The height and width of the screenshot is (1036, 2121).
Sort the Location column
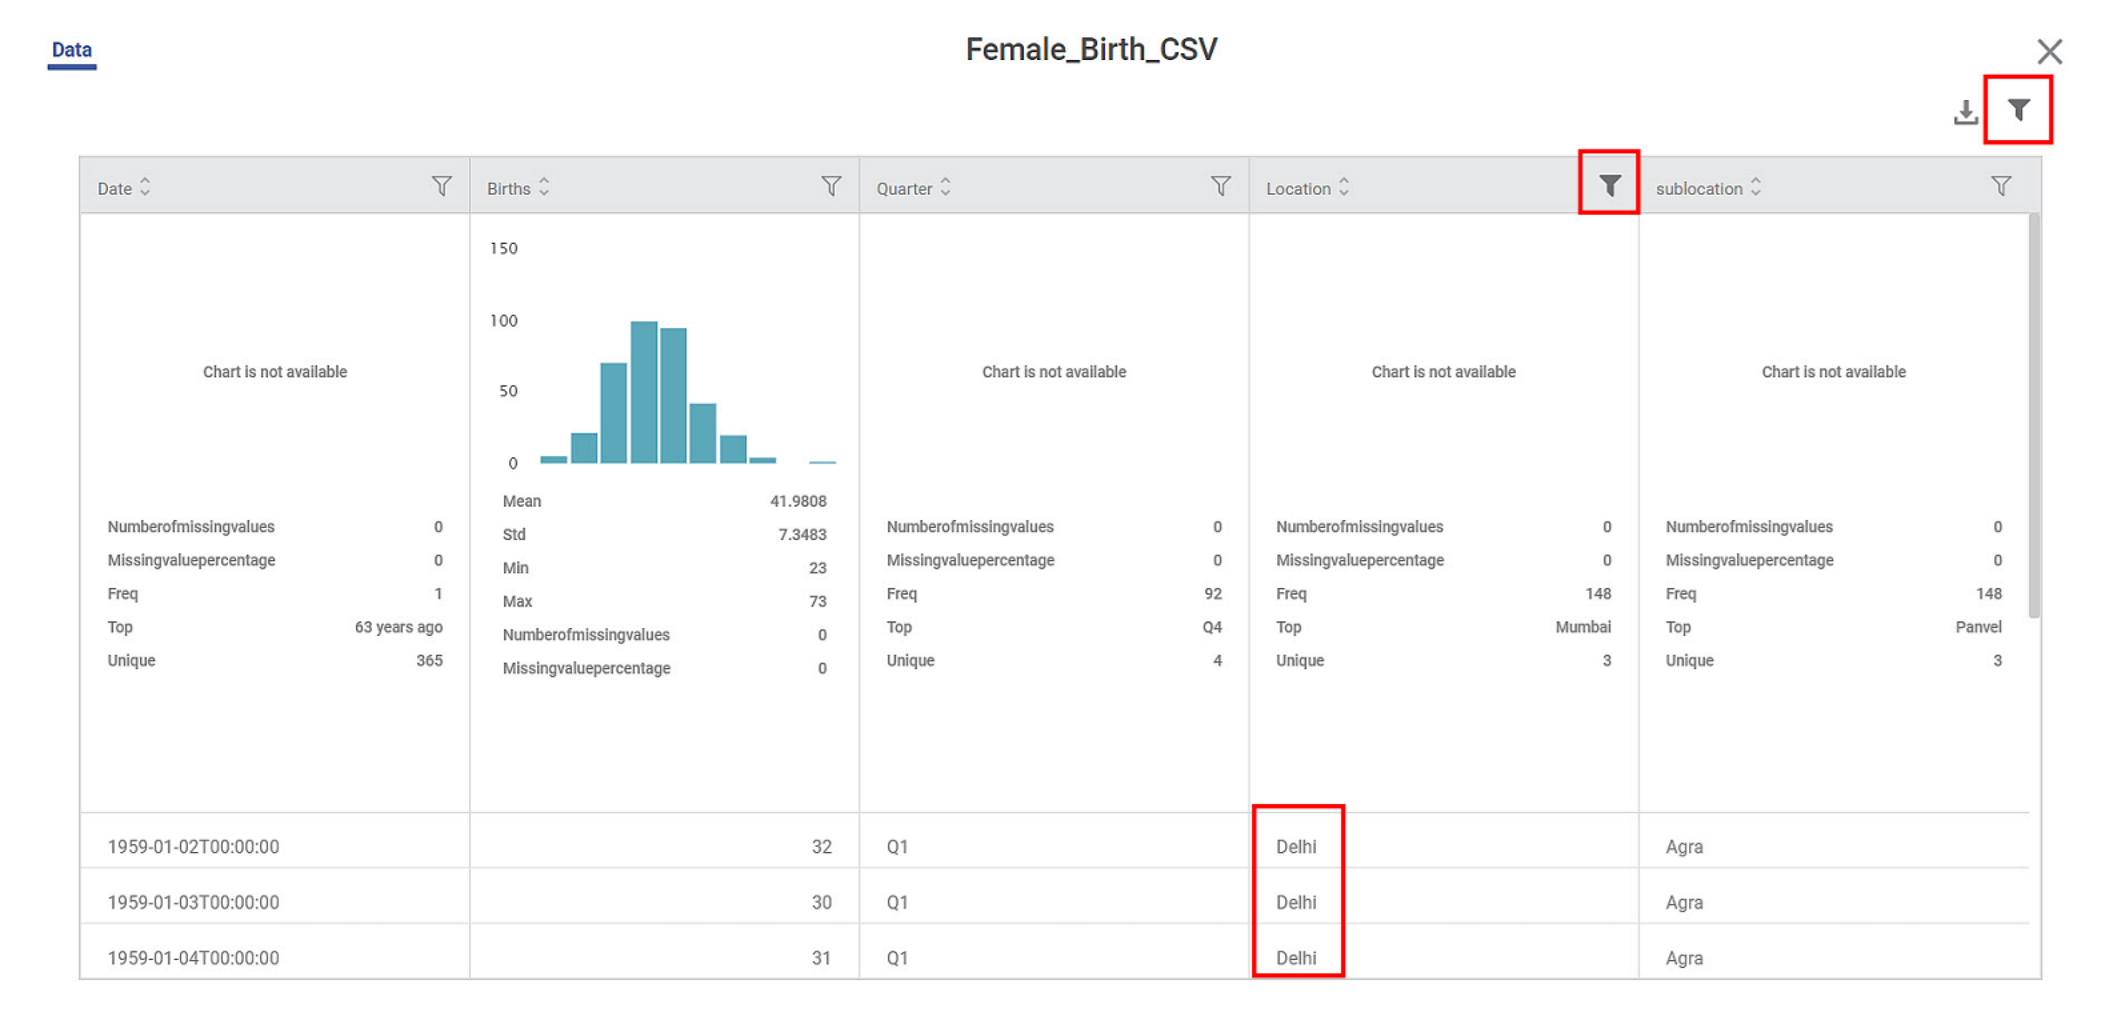(x=1344, y=188)
